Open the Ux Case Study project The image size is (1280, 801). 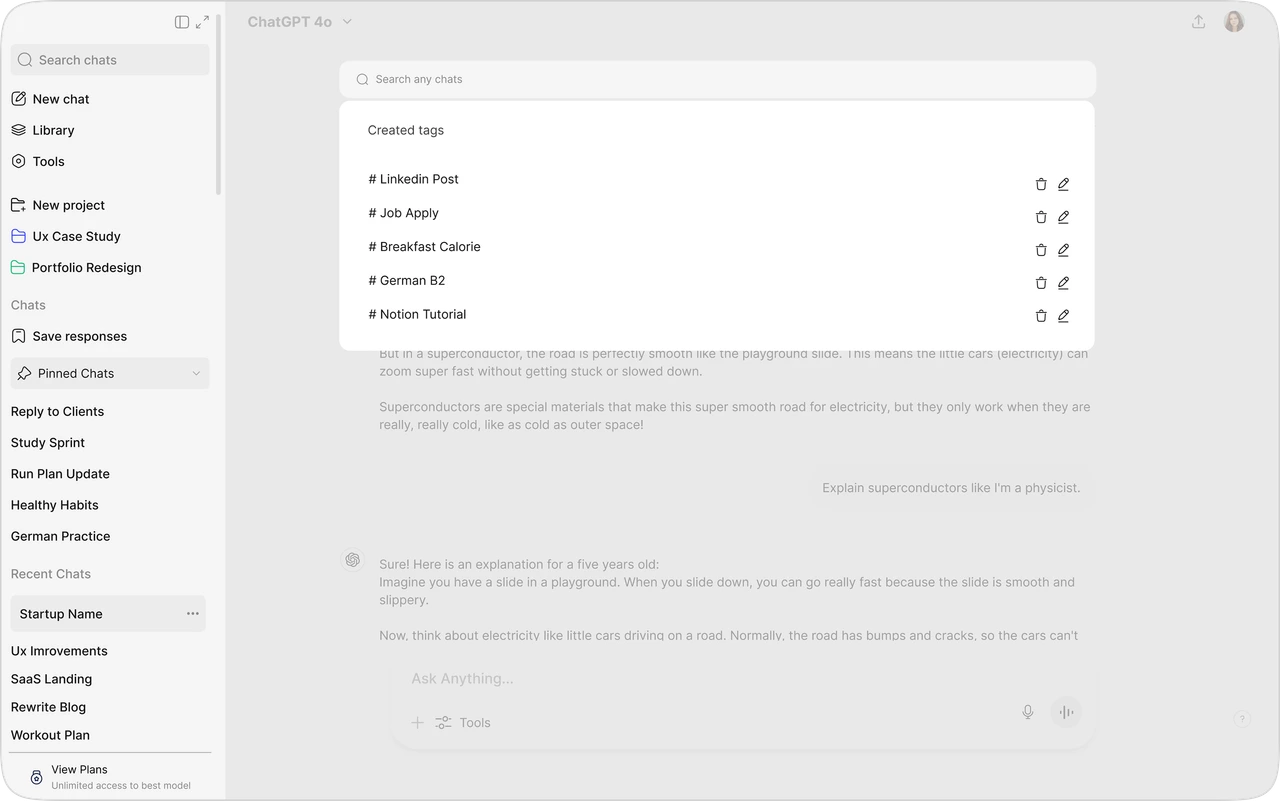coord(76,236)
